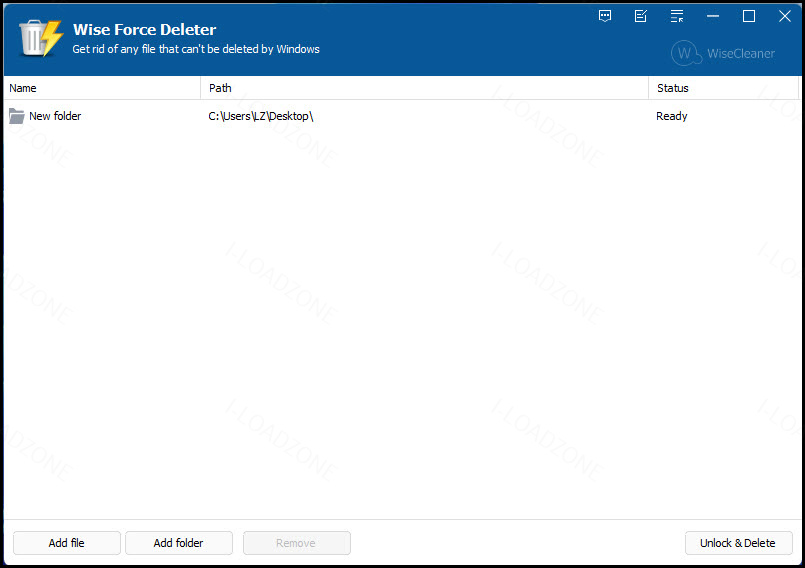Open the feedback chat bubble icon

(x=605, y=16)
